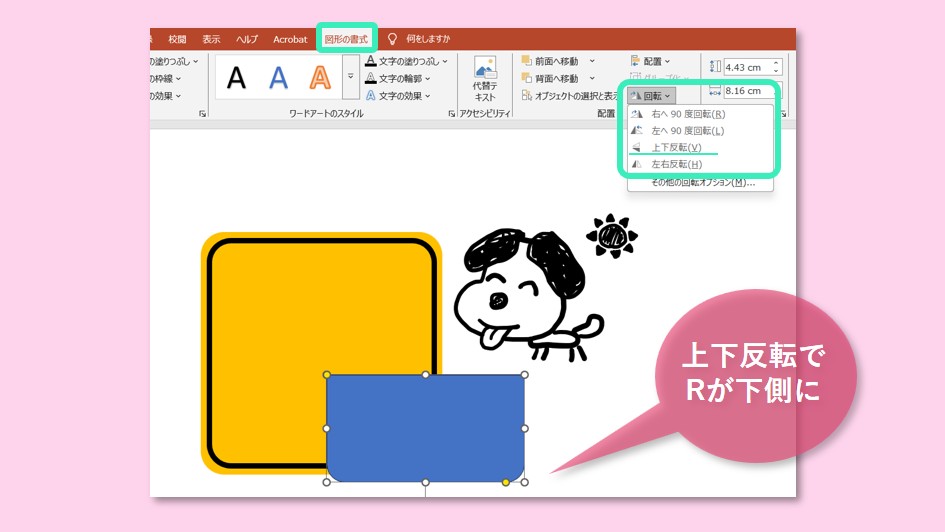Image resolution: width=945 pixels, height=532 pixels.
Task: Switch to the 表示 tab
Action: pyautogui.click(x=211, y=39)
